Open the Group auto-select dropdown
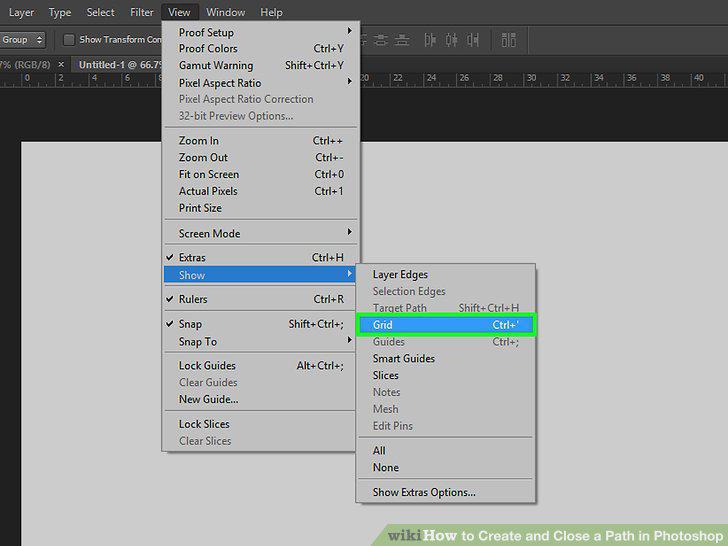Viewport: 728px width, 546px height. tap(22, 40)
